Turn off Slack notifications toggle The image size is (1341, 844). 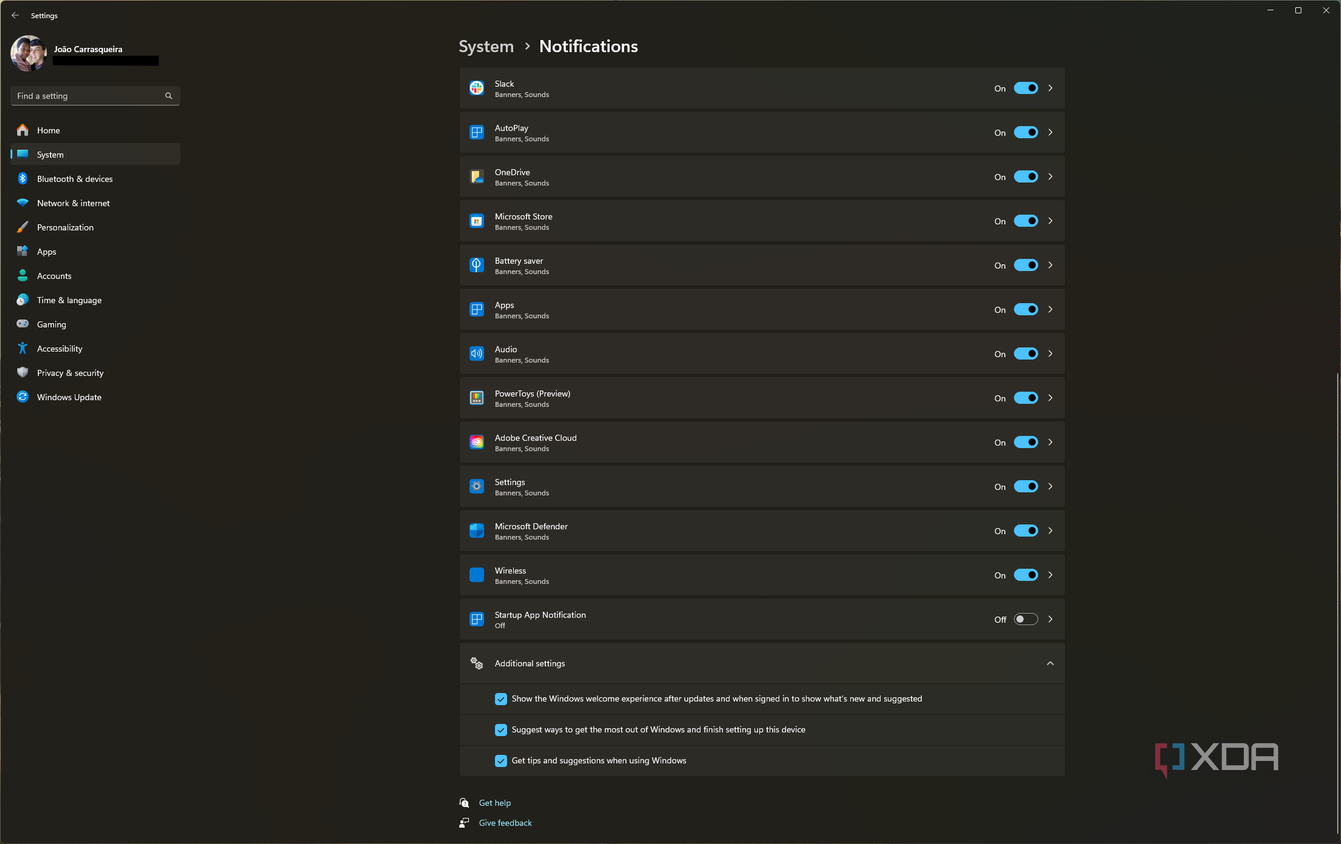coord(1026,88)
